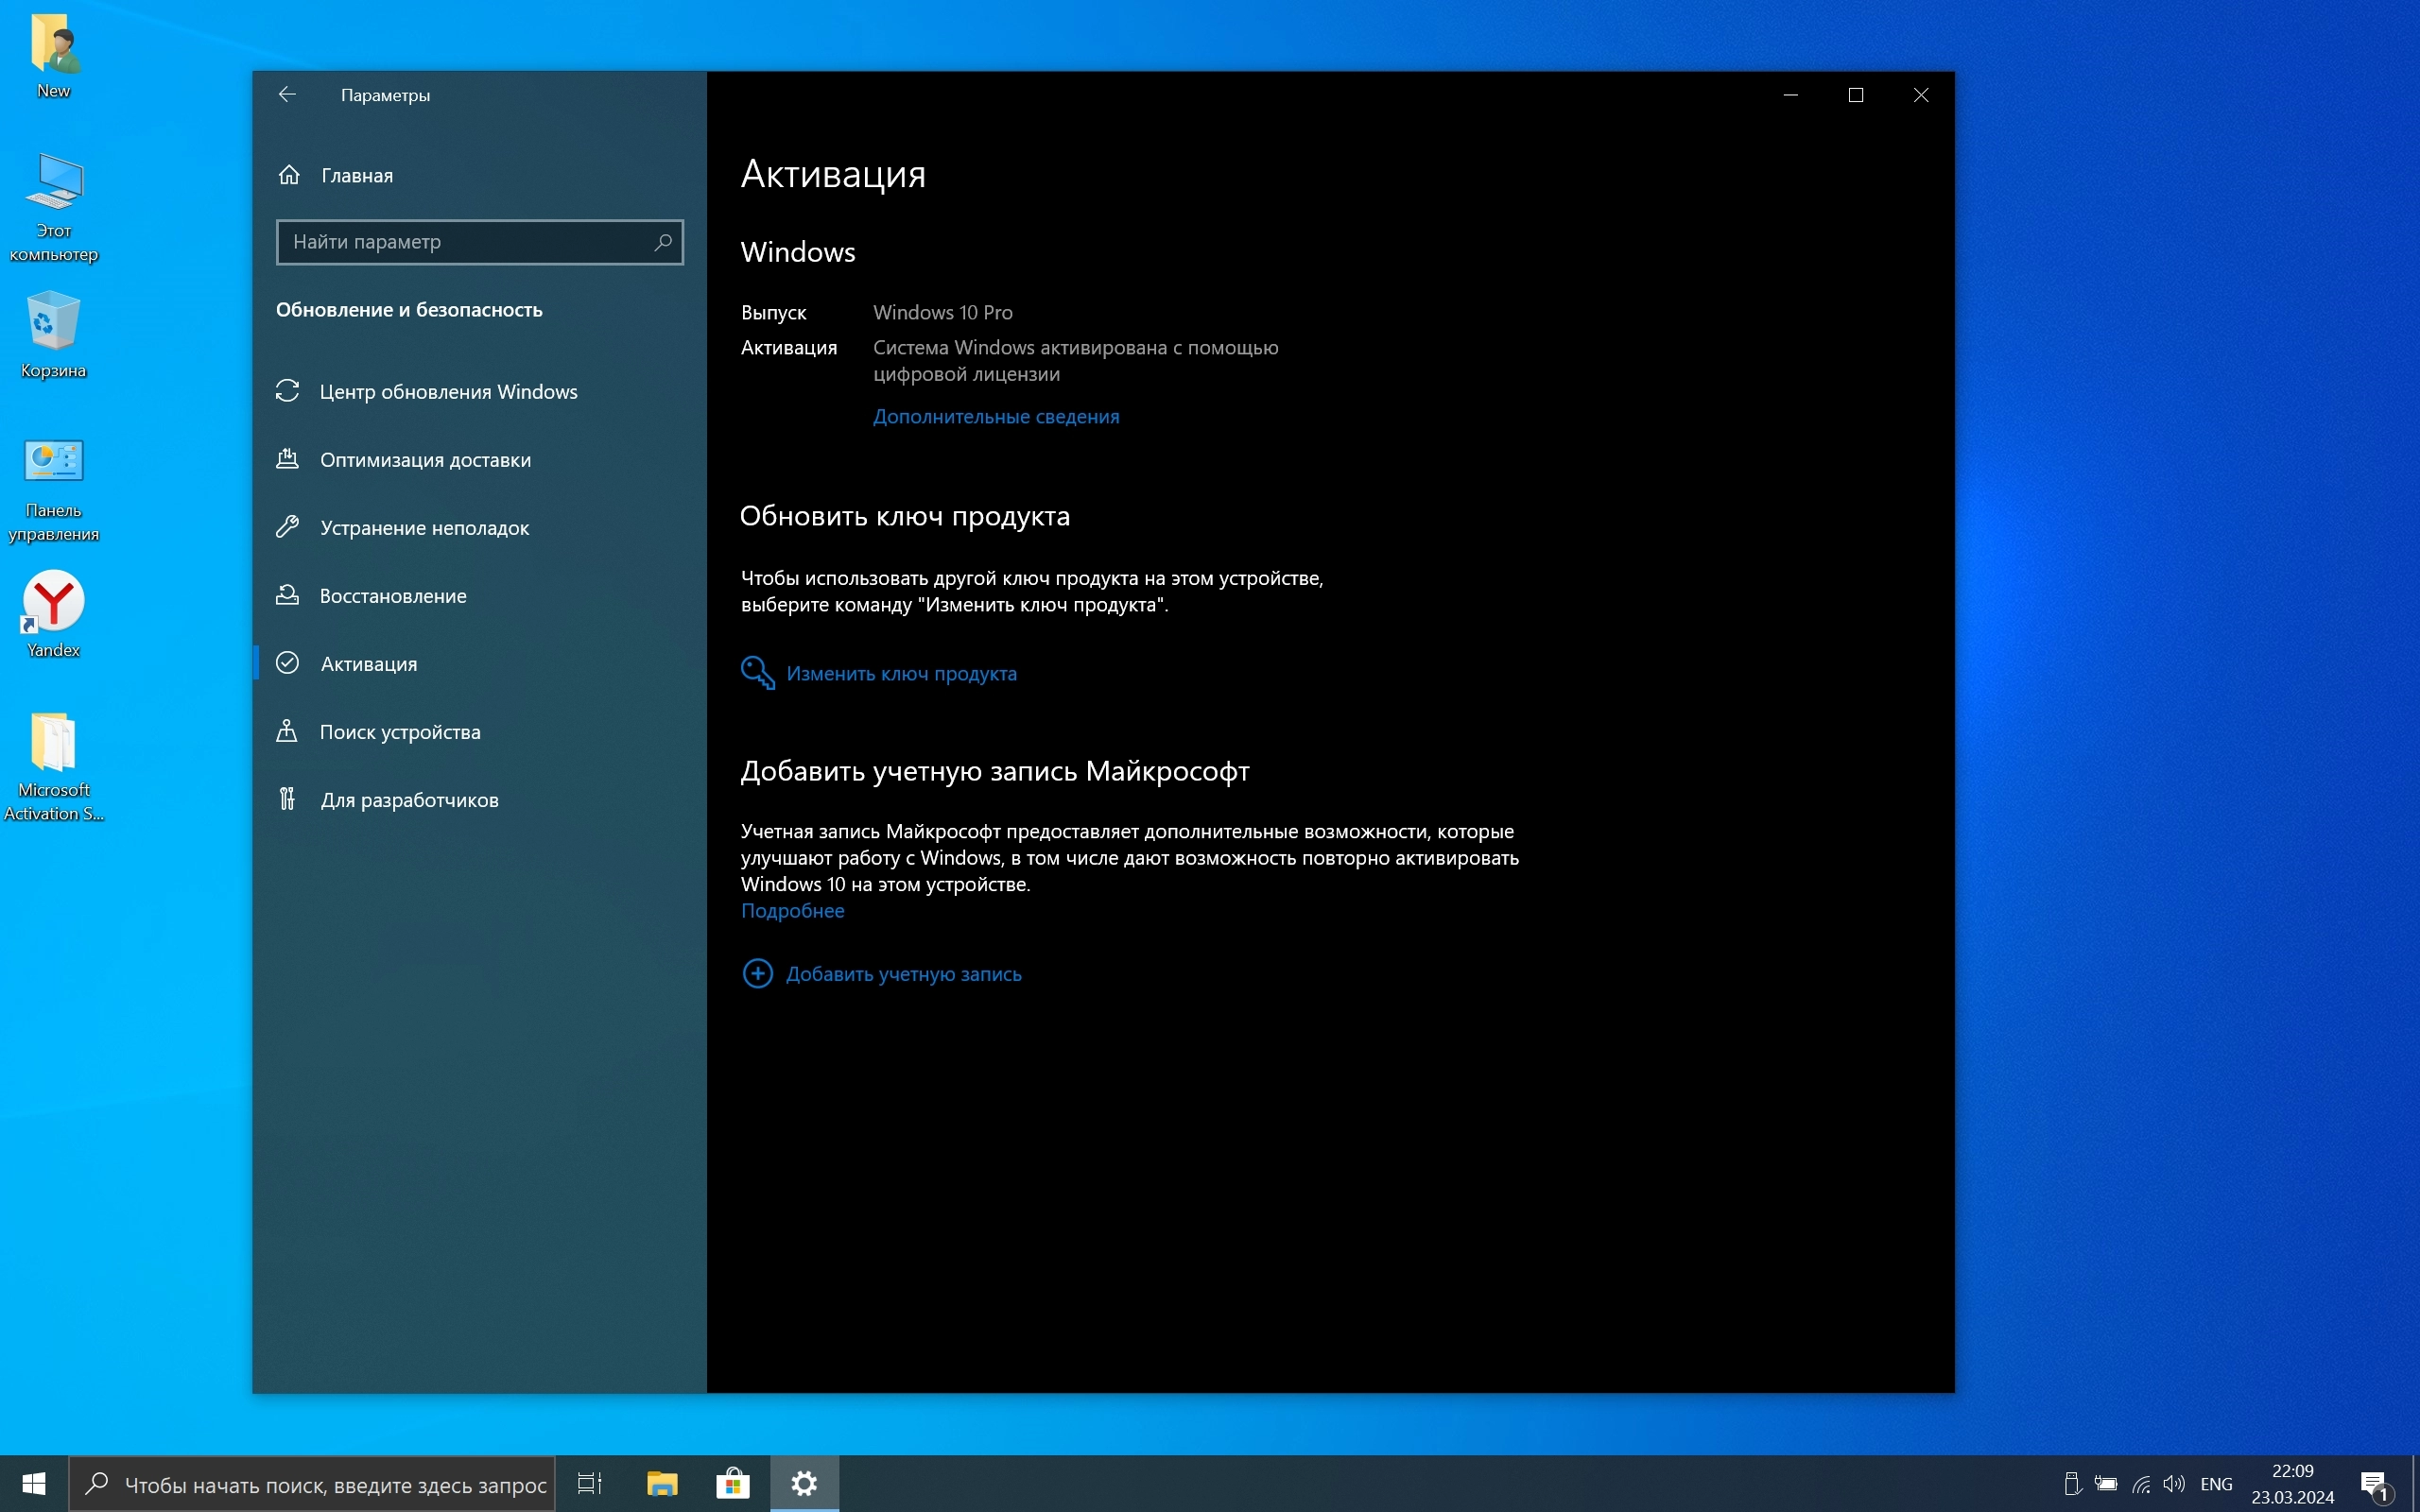Viewport: 2420px width, 1512px height.
Task: Click the Подробнее link
Action: pos(792,911)
